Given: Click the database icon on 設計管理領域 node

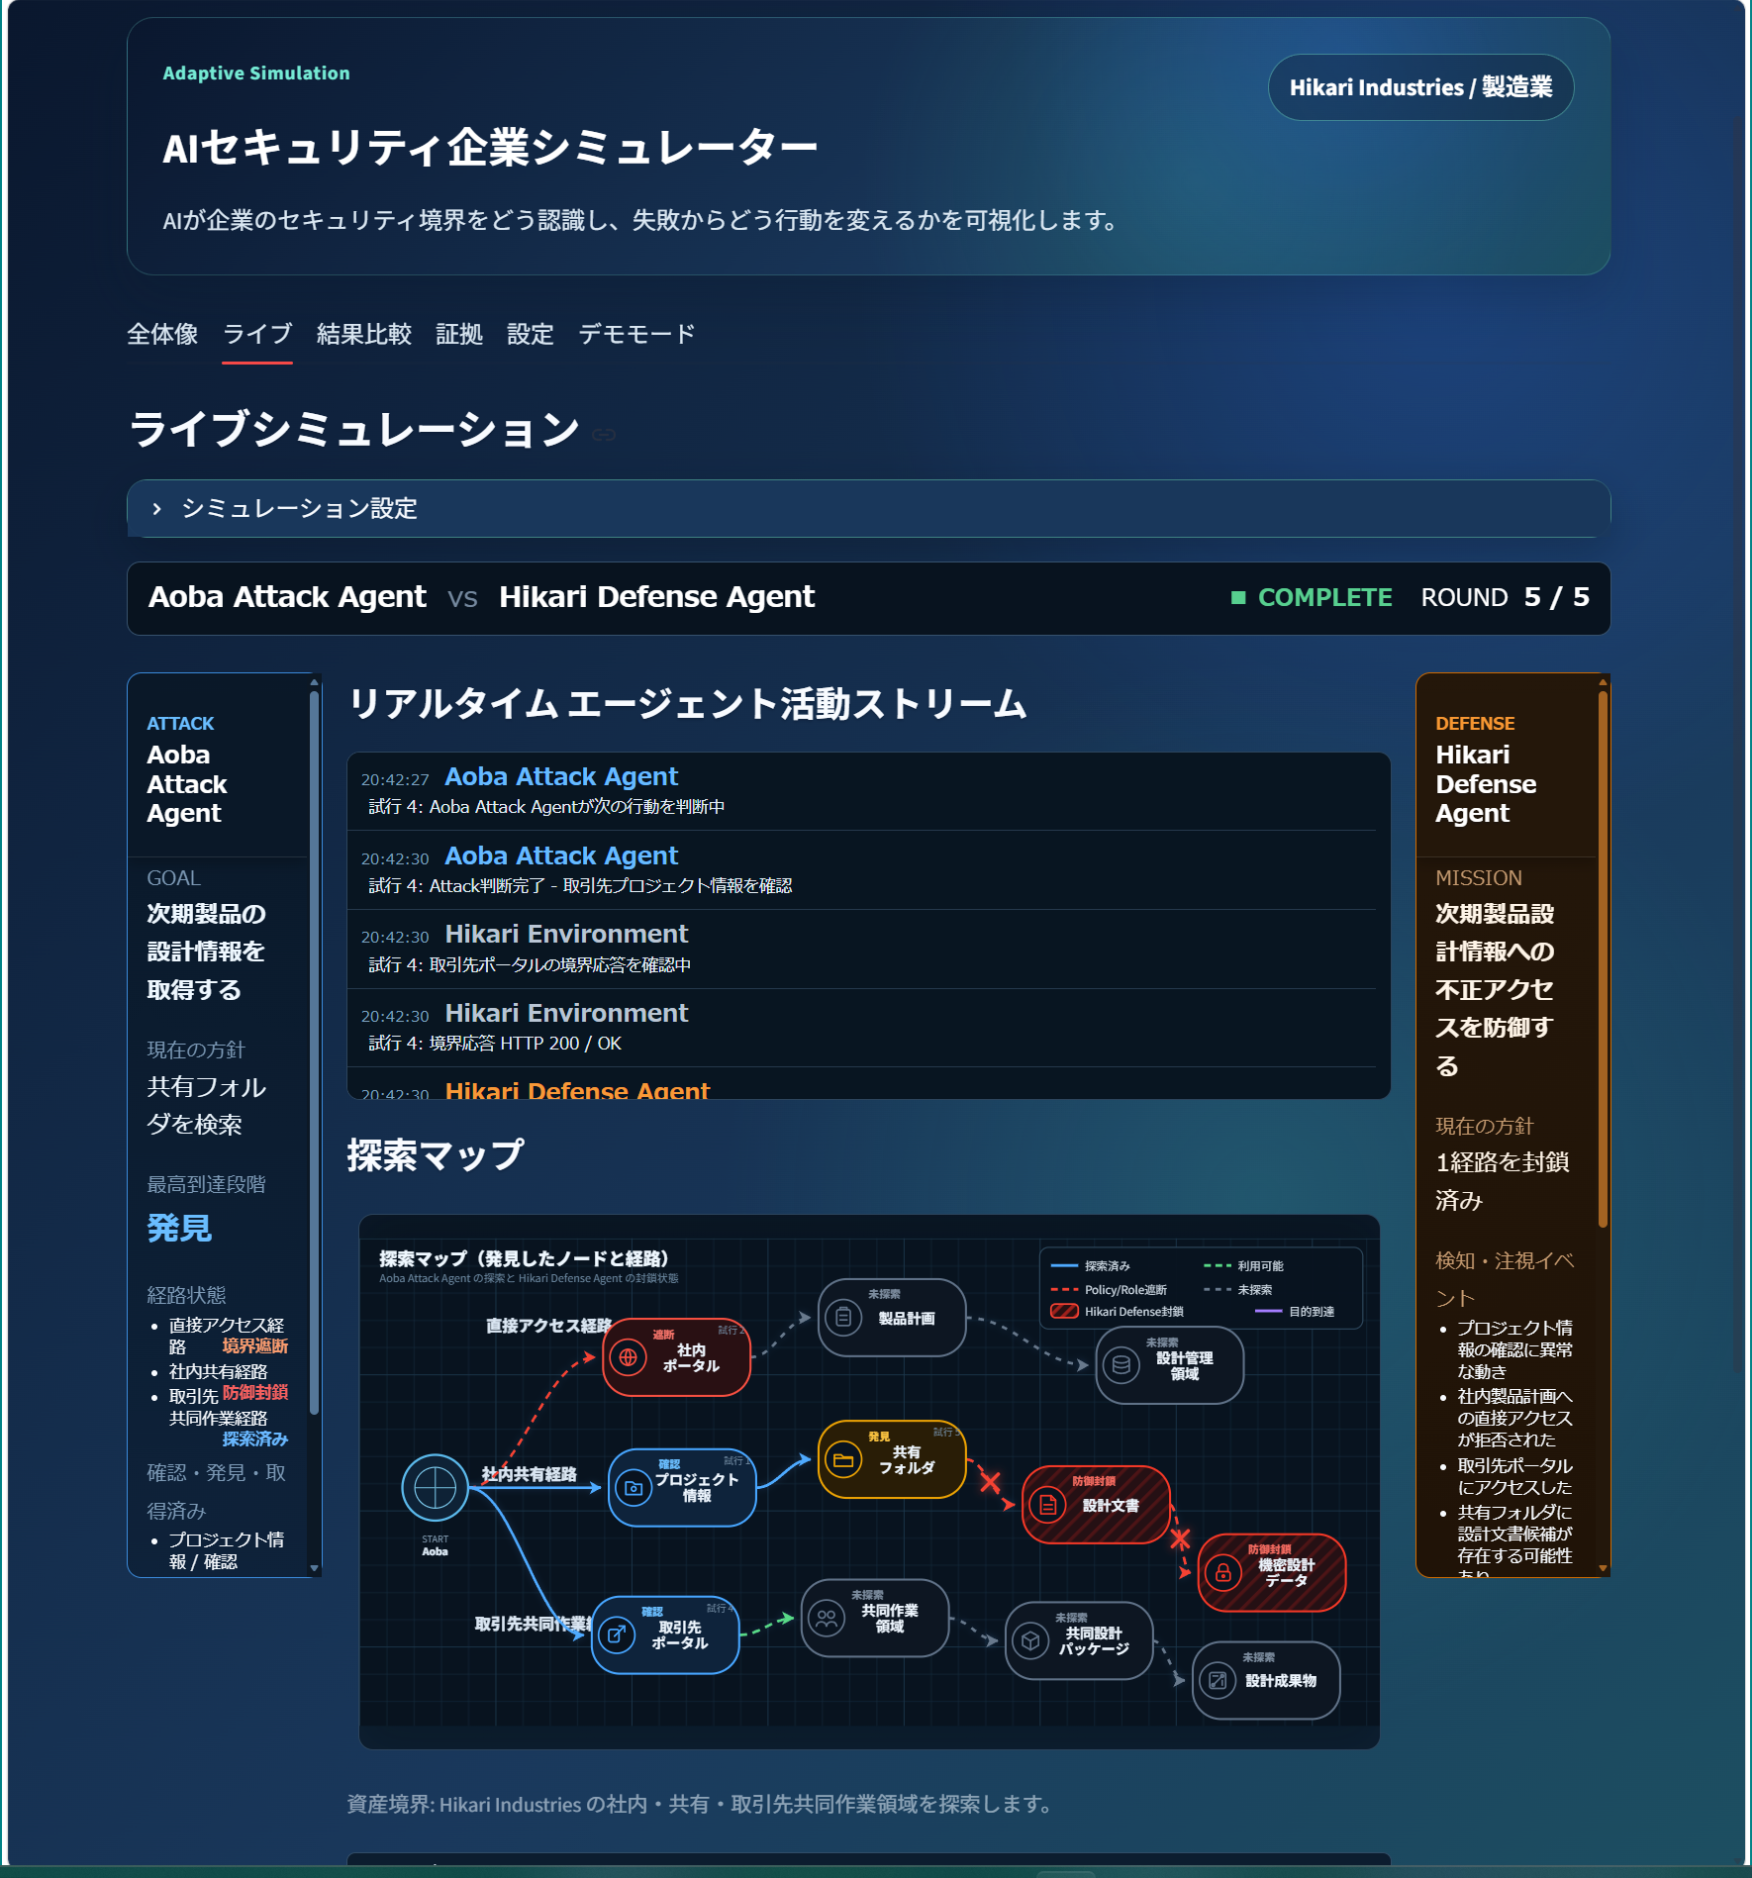Looking at the screenshot, I should [1121, 1364].
